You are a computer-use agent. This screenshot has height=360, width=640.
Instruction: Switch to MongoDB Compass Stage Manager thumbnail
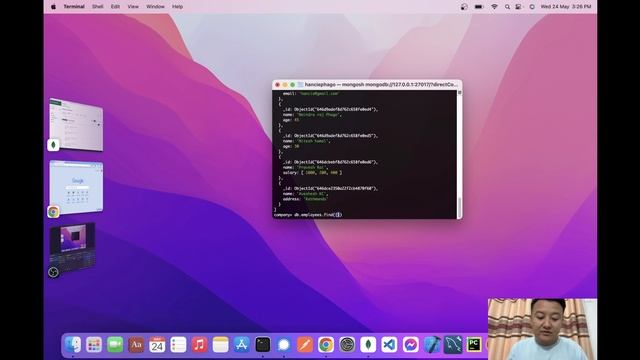76,124
